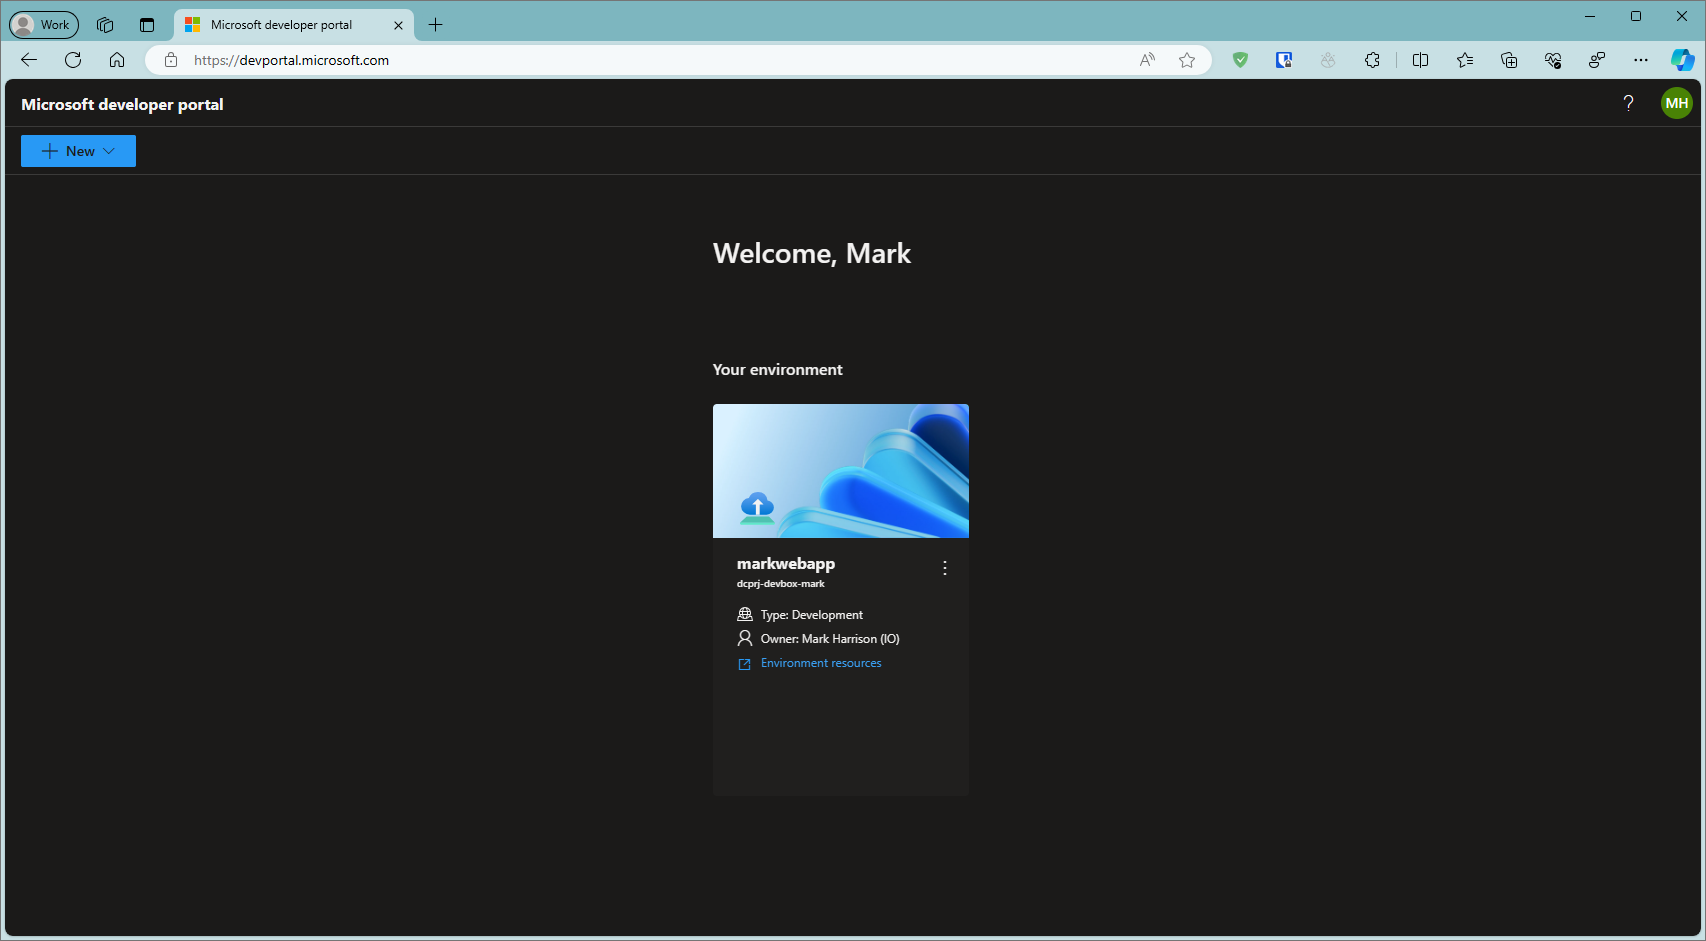Open the Environment resources link

820,663
